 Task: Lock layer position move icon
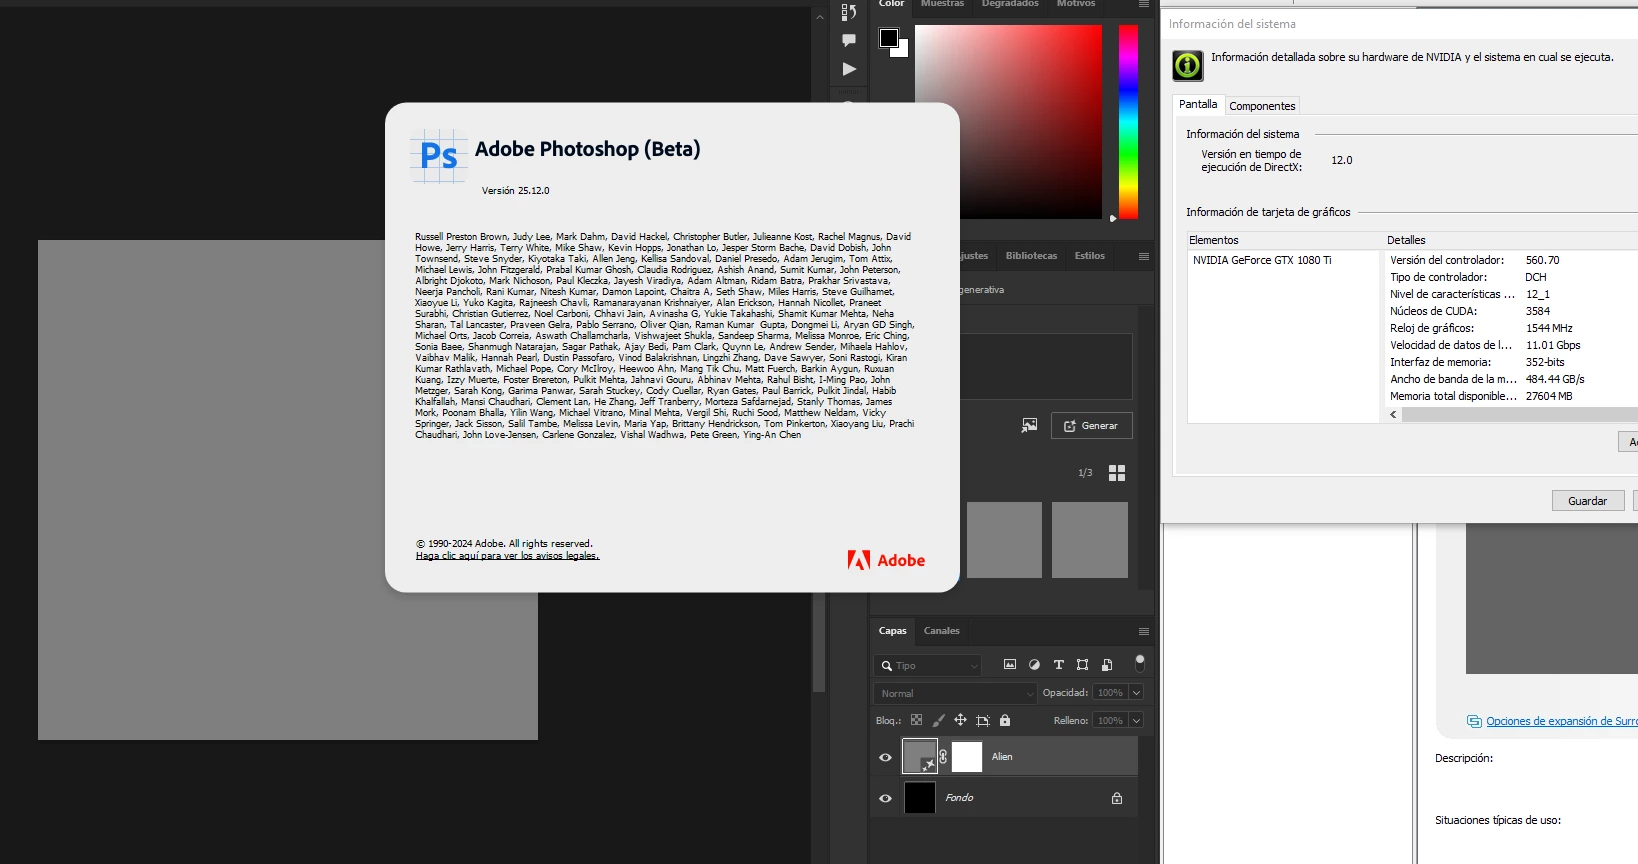tap(960, 720)
